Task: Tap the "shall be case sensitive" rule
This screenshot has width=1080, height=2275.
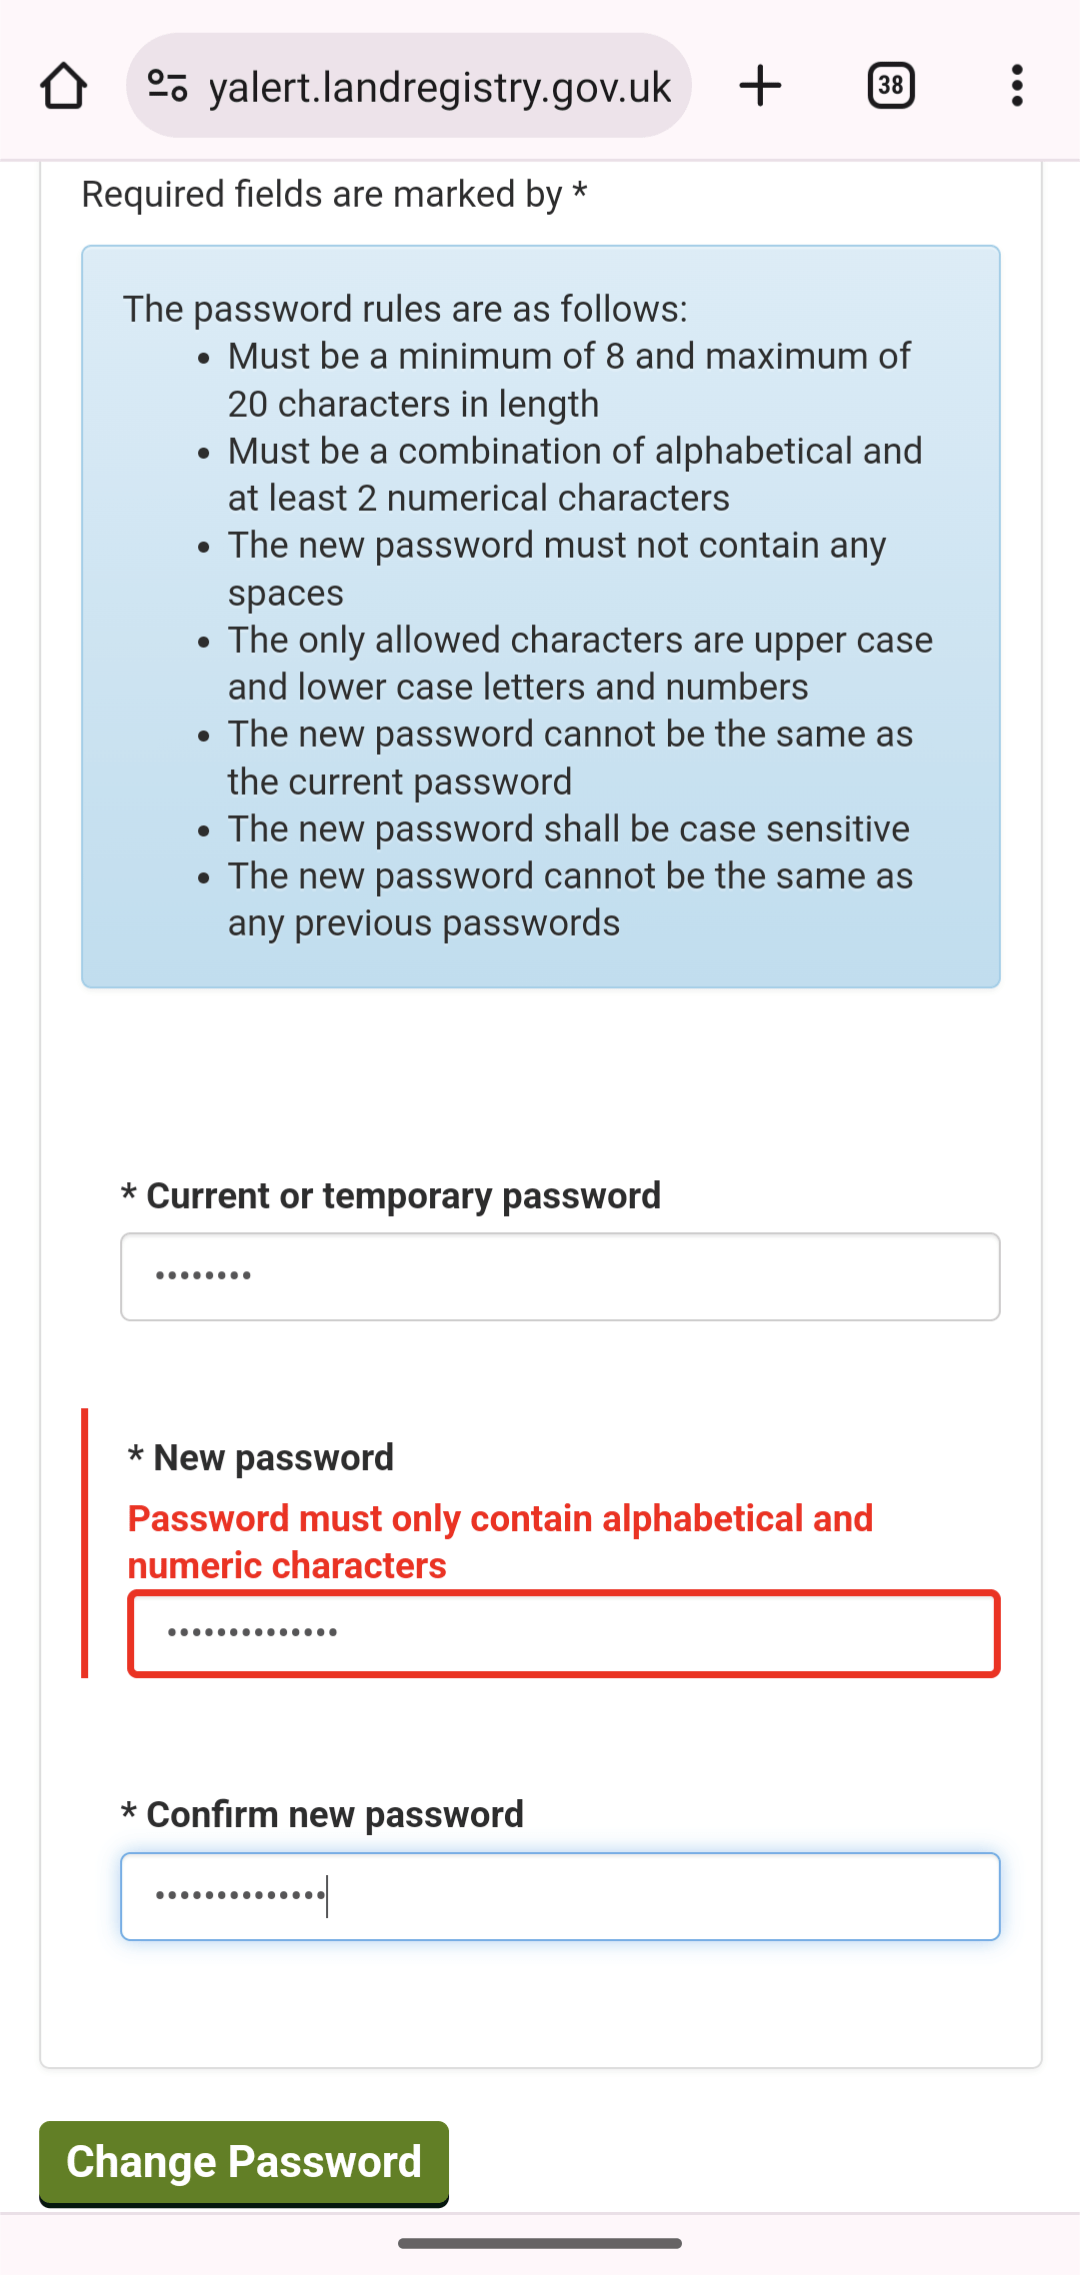Action: coord(568,829)
